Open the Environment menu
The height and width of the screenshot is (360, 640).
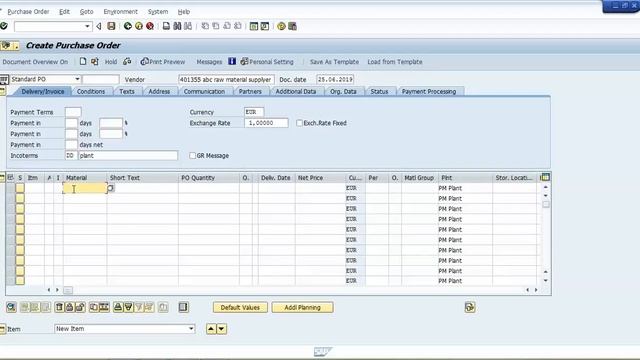click(120, 12)
